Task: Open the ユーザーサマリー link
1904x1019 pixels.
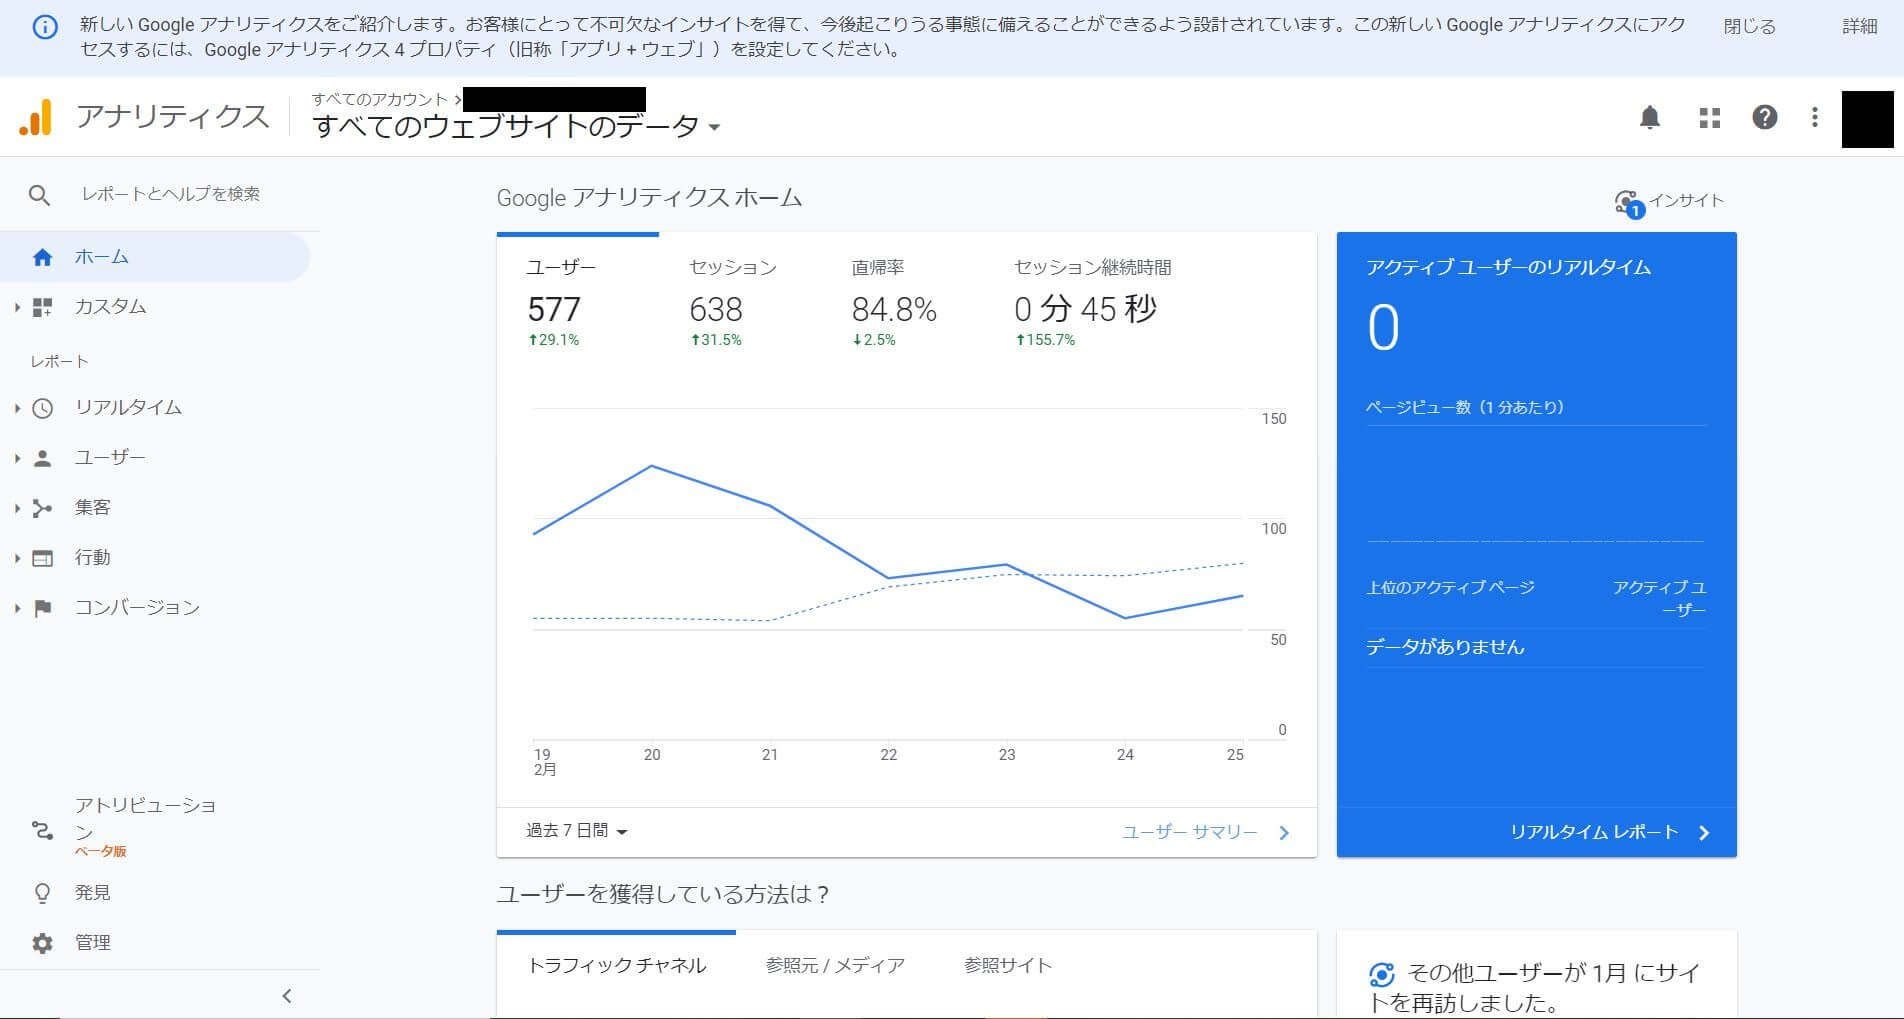Action: pos(1190,831)
